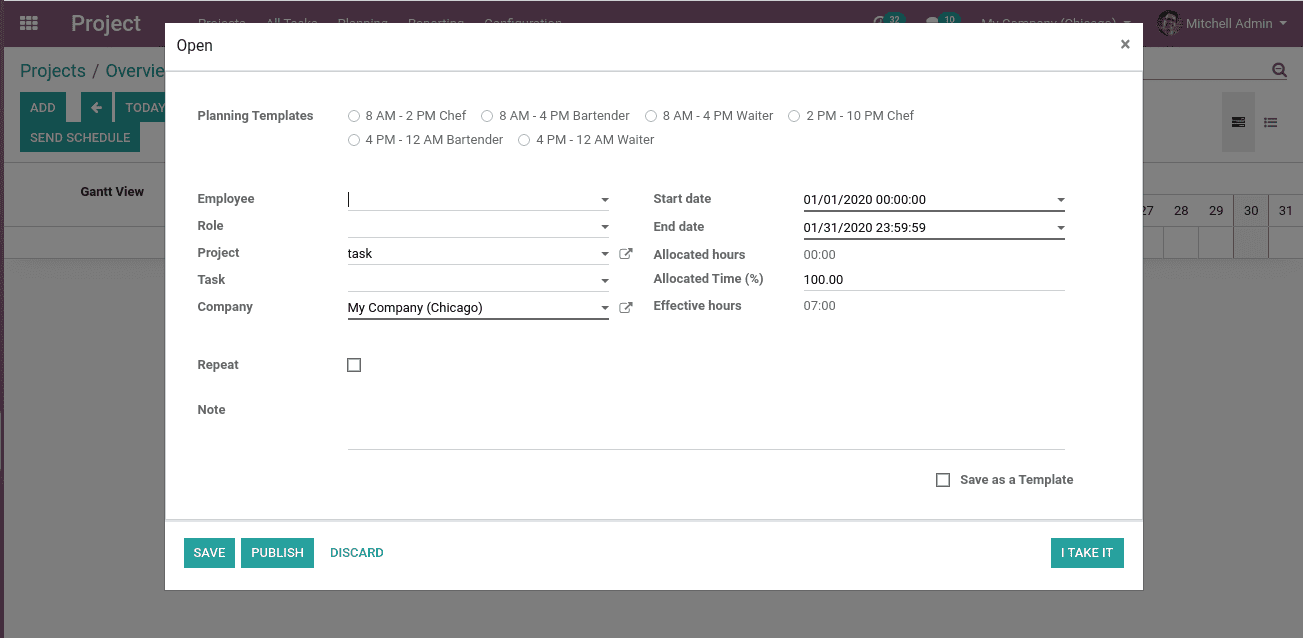Screen dimensions: 1303x638
Task: Expand the Company dropdown arrow
Action: [x=604, y=308]
